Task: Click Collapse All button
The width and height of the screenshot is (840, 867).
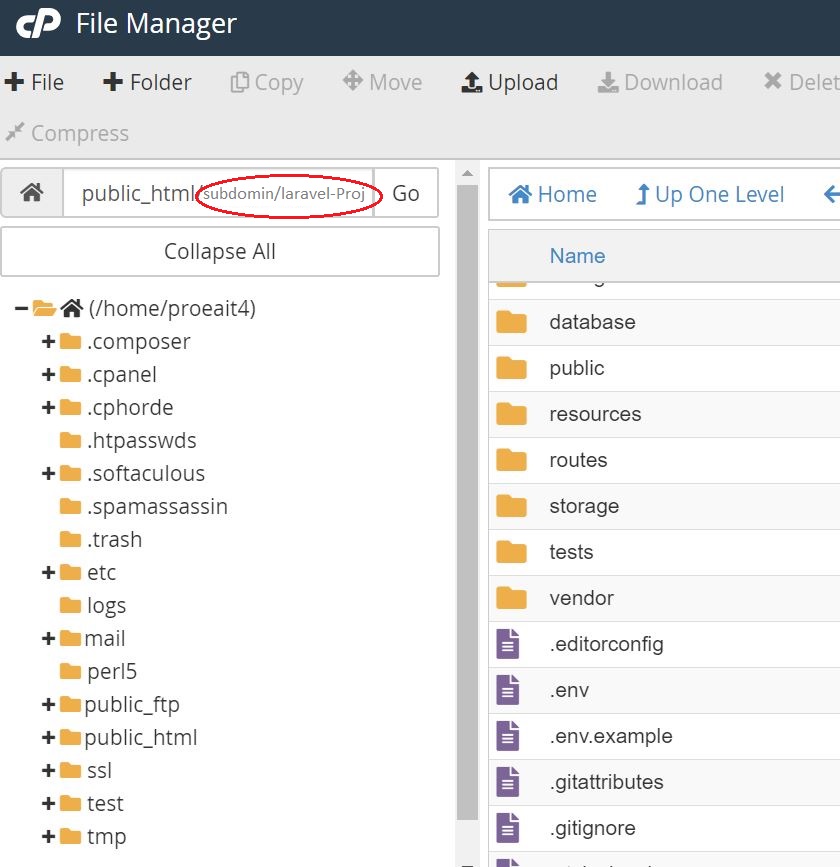Action: click(x=220, y=251)
